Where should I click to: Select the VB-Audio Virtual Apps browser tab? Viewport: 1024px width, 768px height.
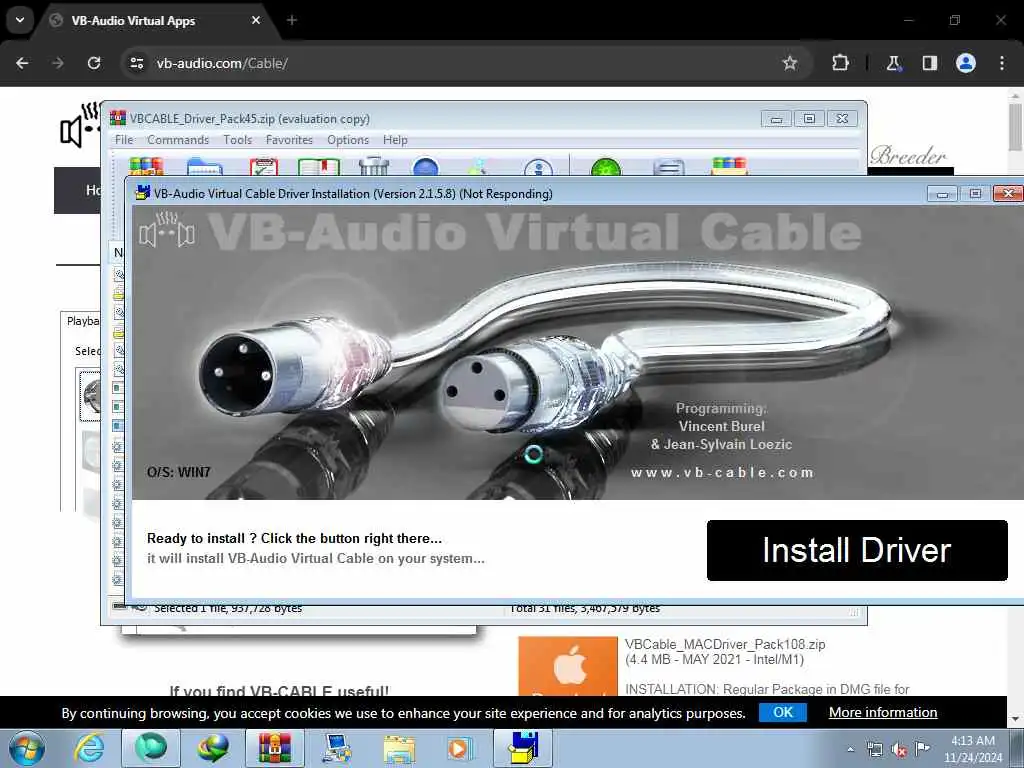tap(155, 20)
